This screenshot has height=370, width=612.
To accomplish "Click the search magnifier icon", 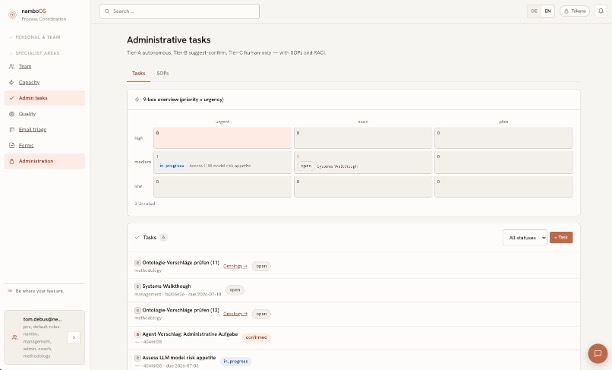I will pyautogui.click(x=107, y=11).
